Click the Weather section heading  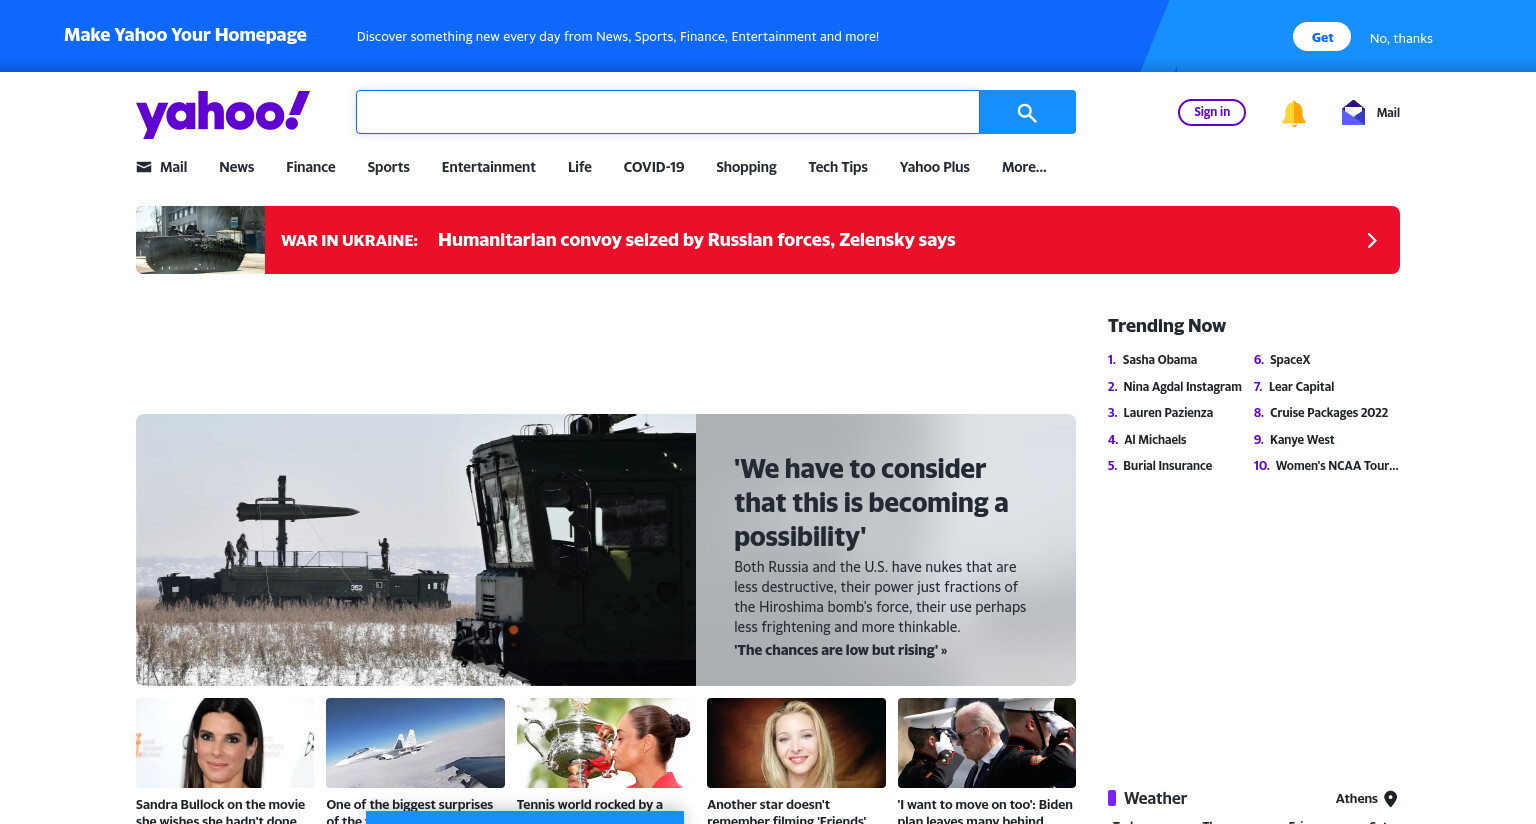pyautogui.click(x=1155, y=798)
